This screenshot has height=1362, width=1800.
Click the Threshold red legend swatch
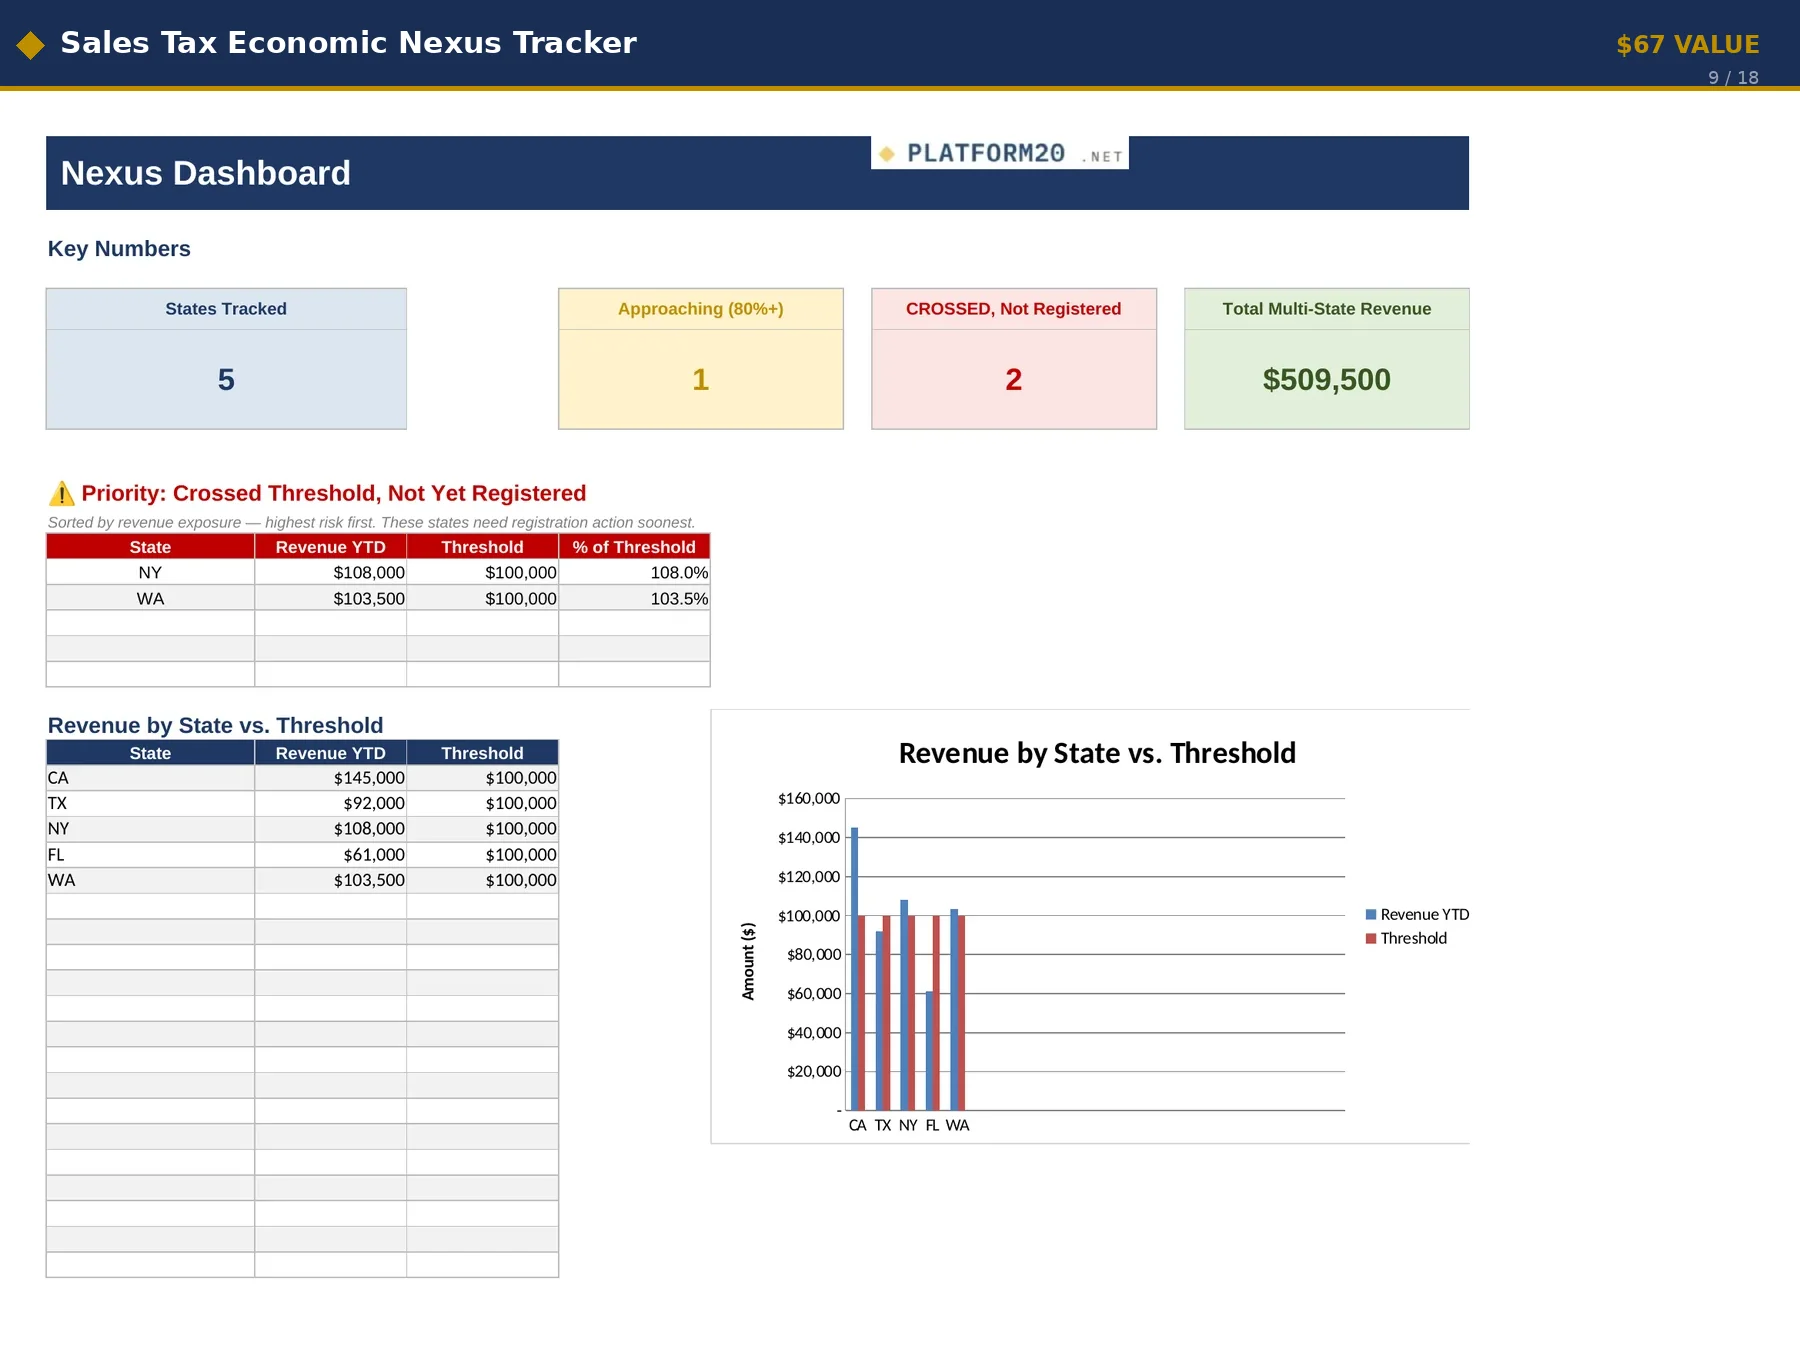pos(1371,939)
